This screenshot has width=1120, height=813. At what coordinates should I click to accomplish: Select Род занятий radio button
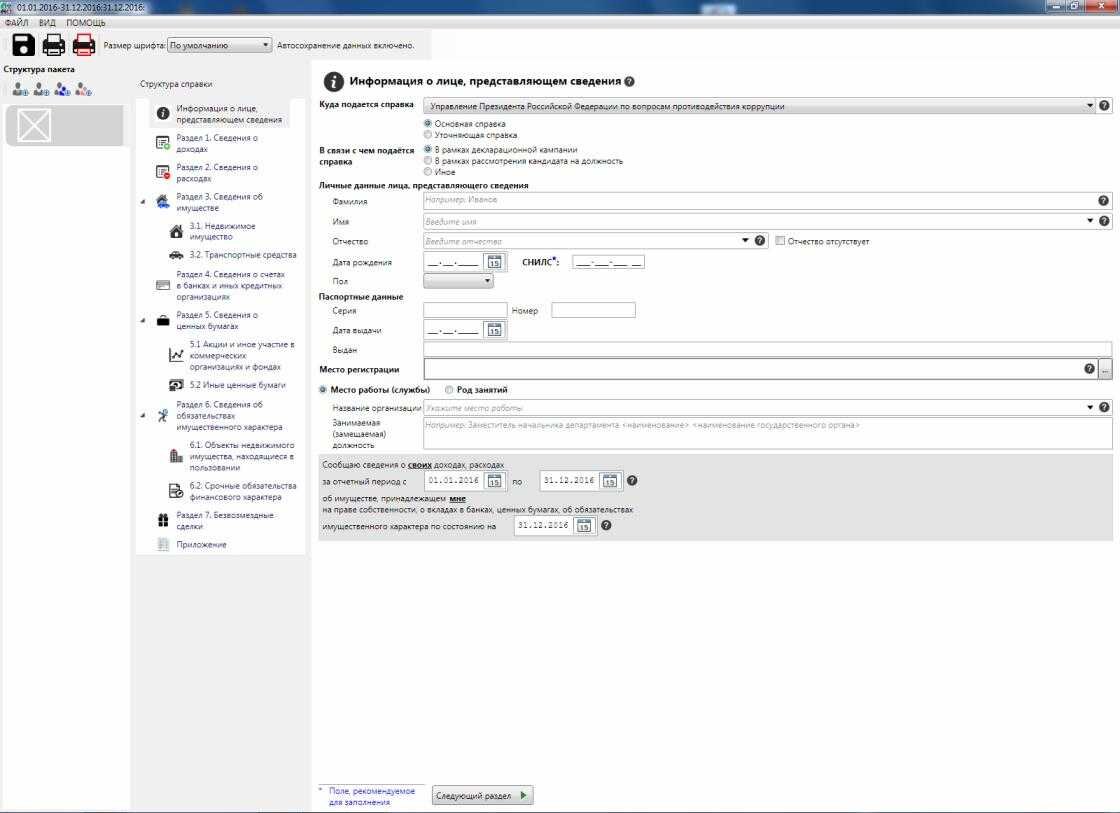[x=449, y=389]
